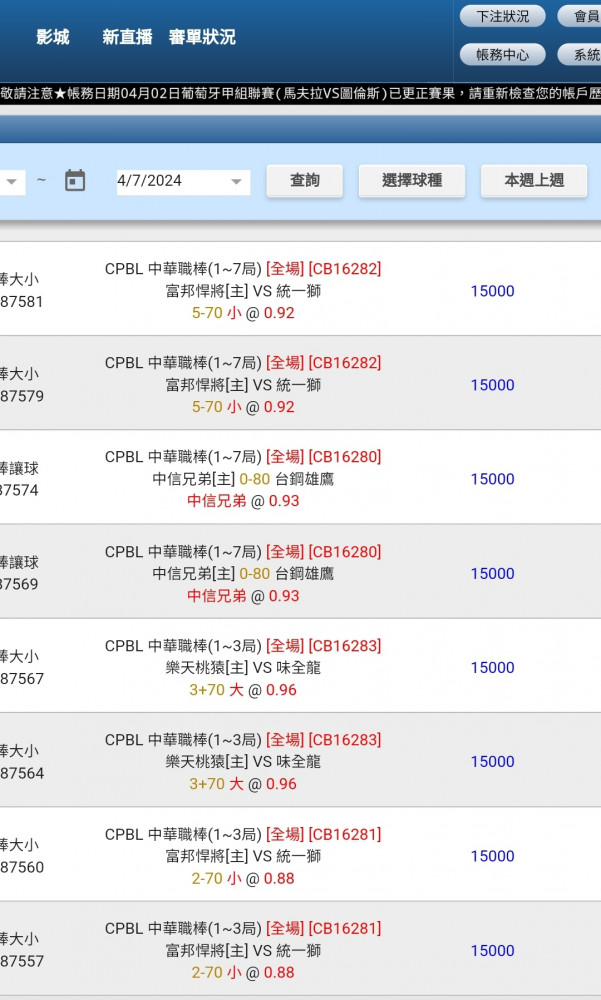The image size is (601, 1000).
Task: Expand the partially hidden start date dropdown
Action: pyautogui.click(x=11, y=182)
